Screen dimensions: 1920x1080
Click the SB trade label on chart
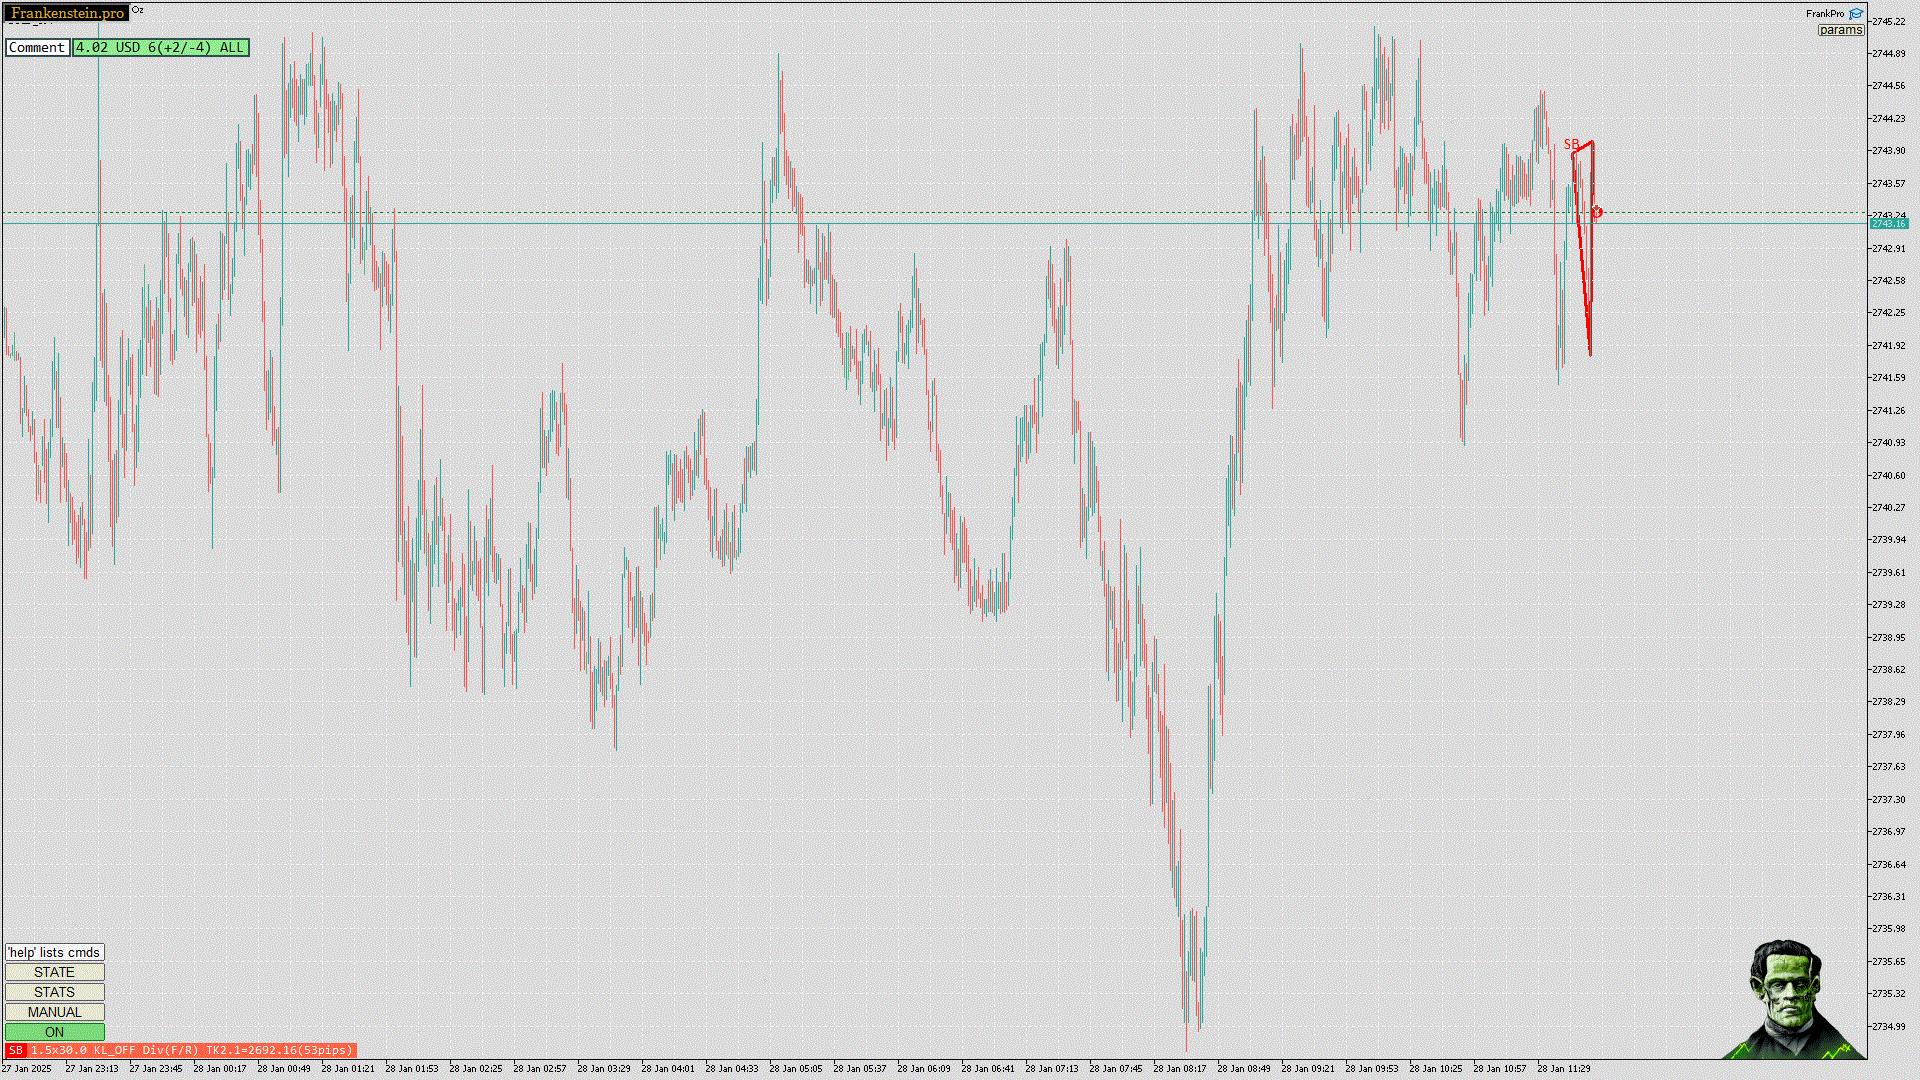pos(1571,145)
